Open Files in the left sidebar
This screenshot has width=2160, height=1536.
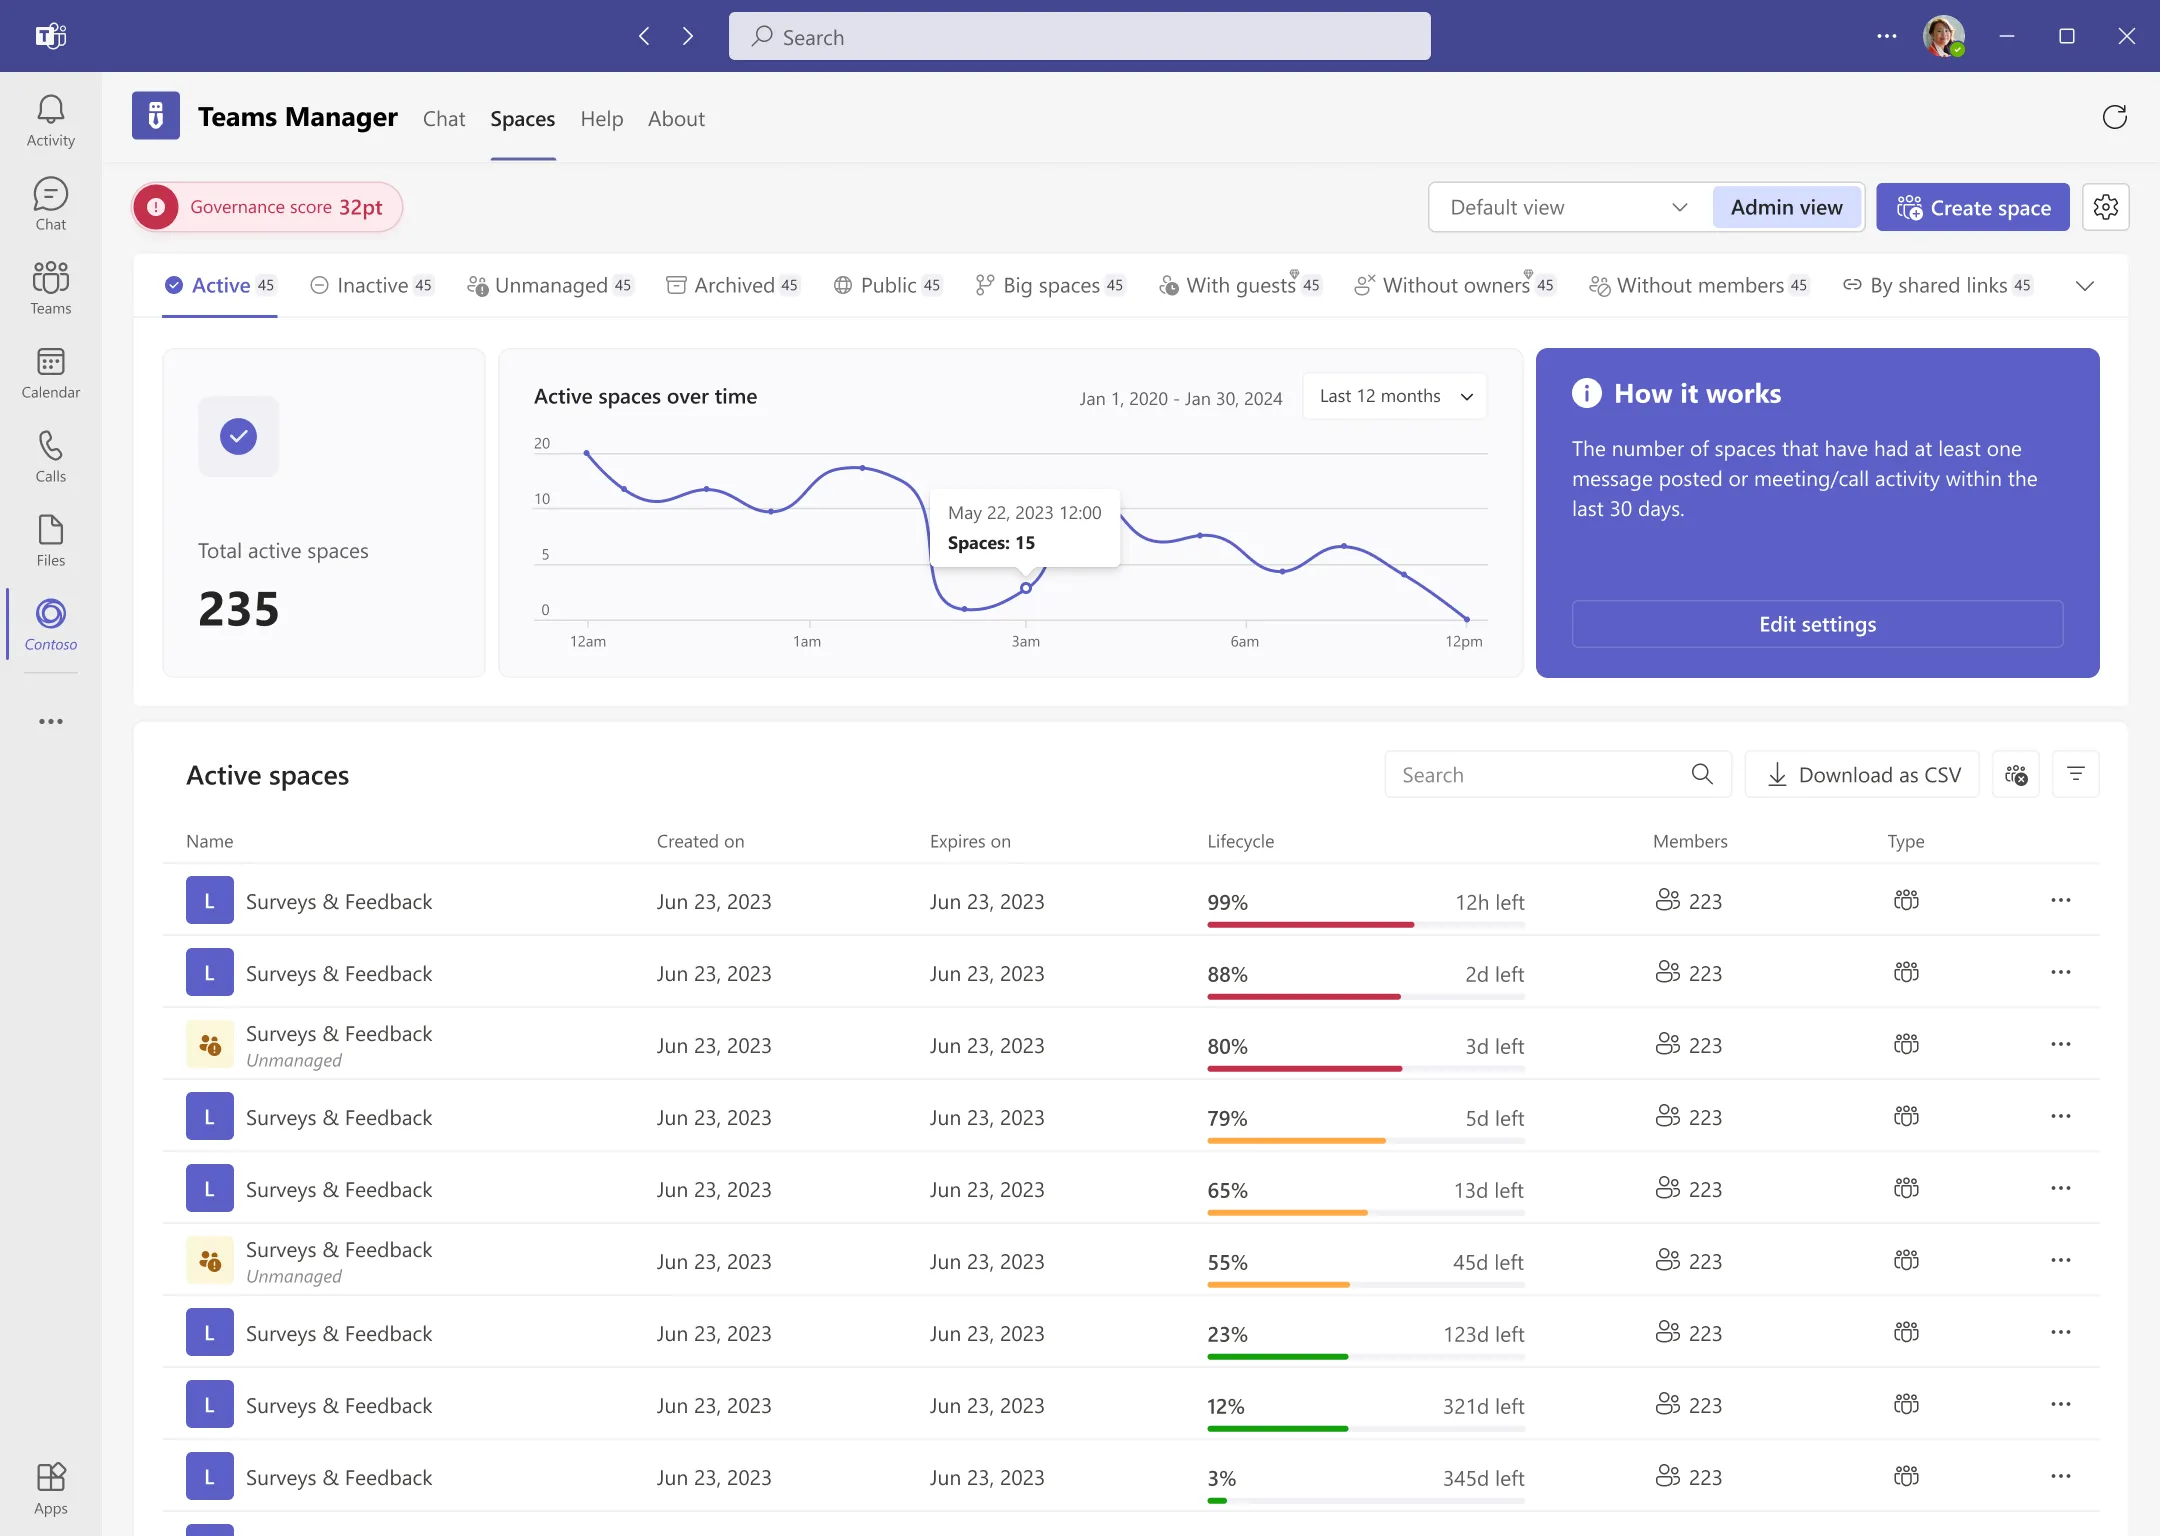tap(50, 541)
